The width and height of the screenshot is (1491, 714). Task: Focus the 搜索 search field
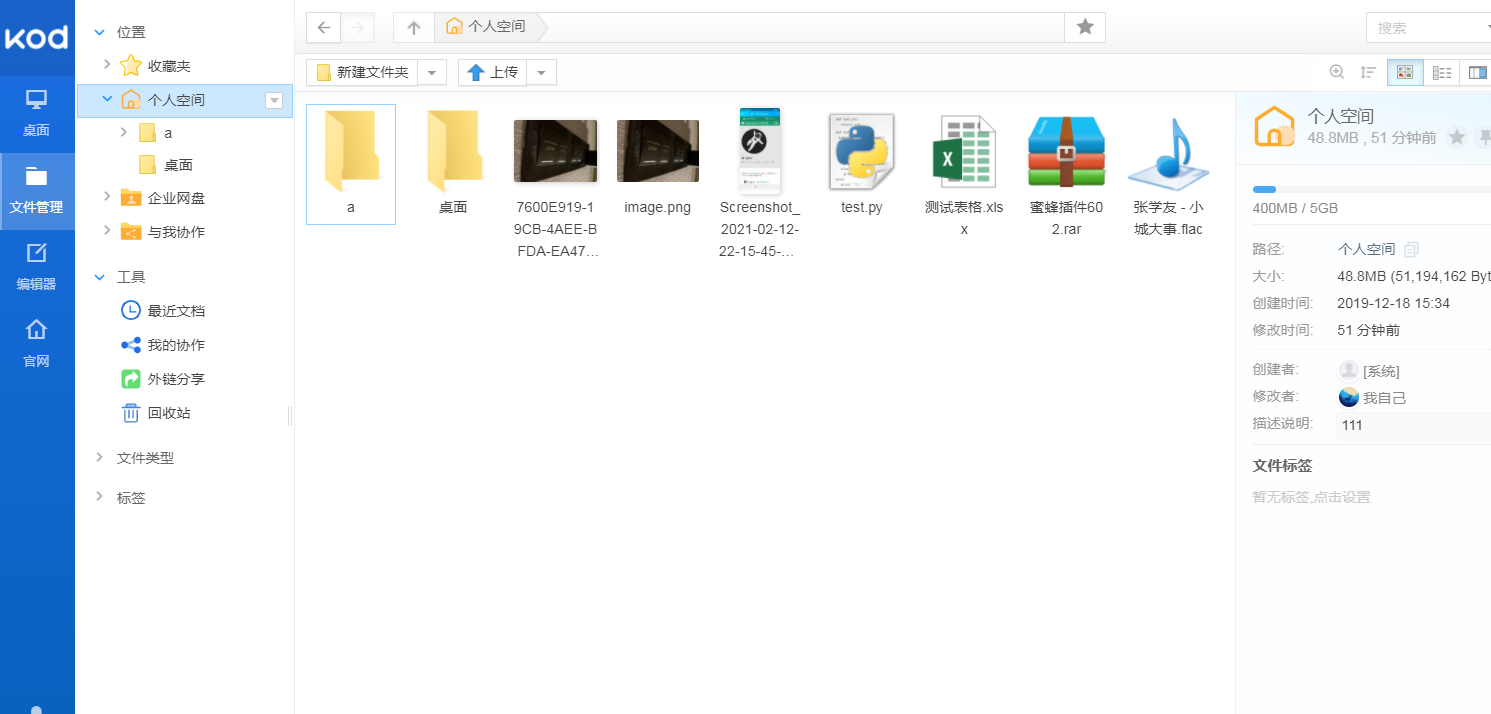click(x=1428, y=28)
